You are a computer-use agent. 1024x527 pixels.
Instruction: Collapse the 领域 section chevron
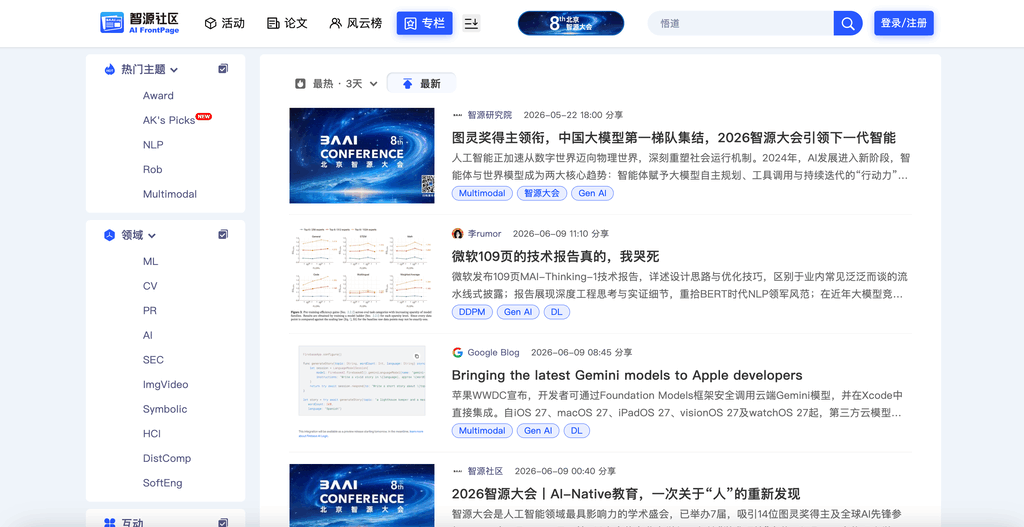pyautogui.click(x=152, y=236)
